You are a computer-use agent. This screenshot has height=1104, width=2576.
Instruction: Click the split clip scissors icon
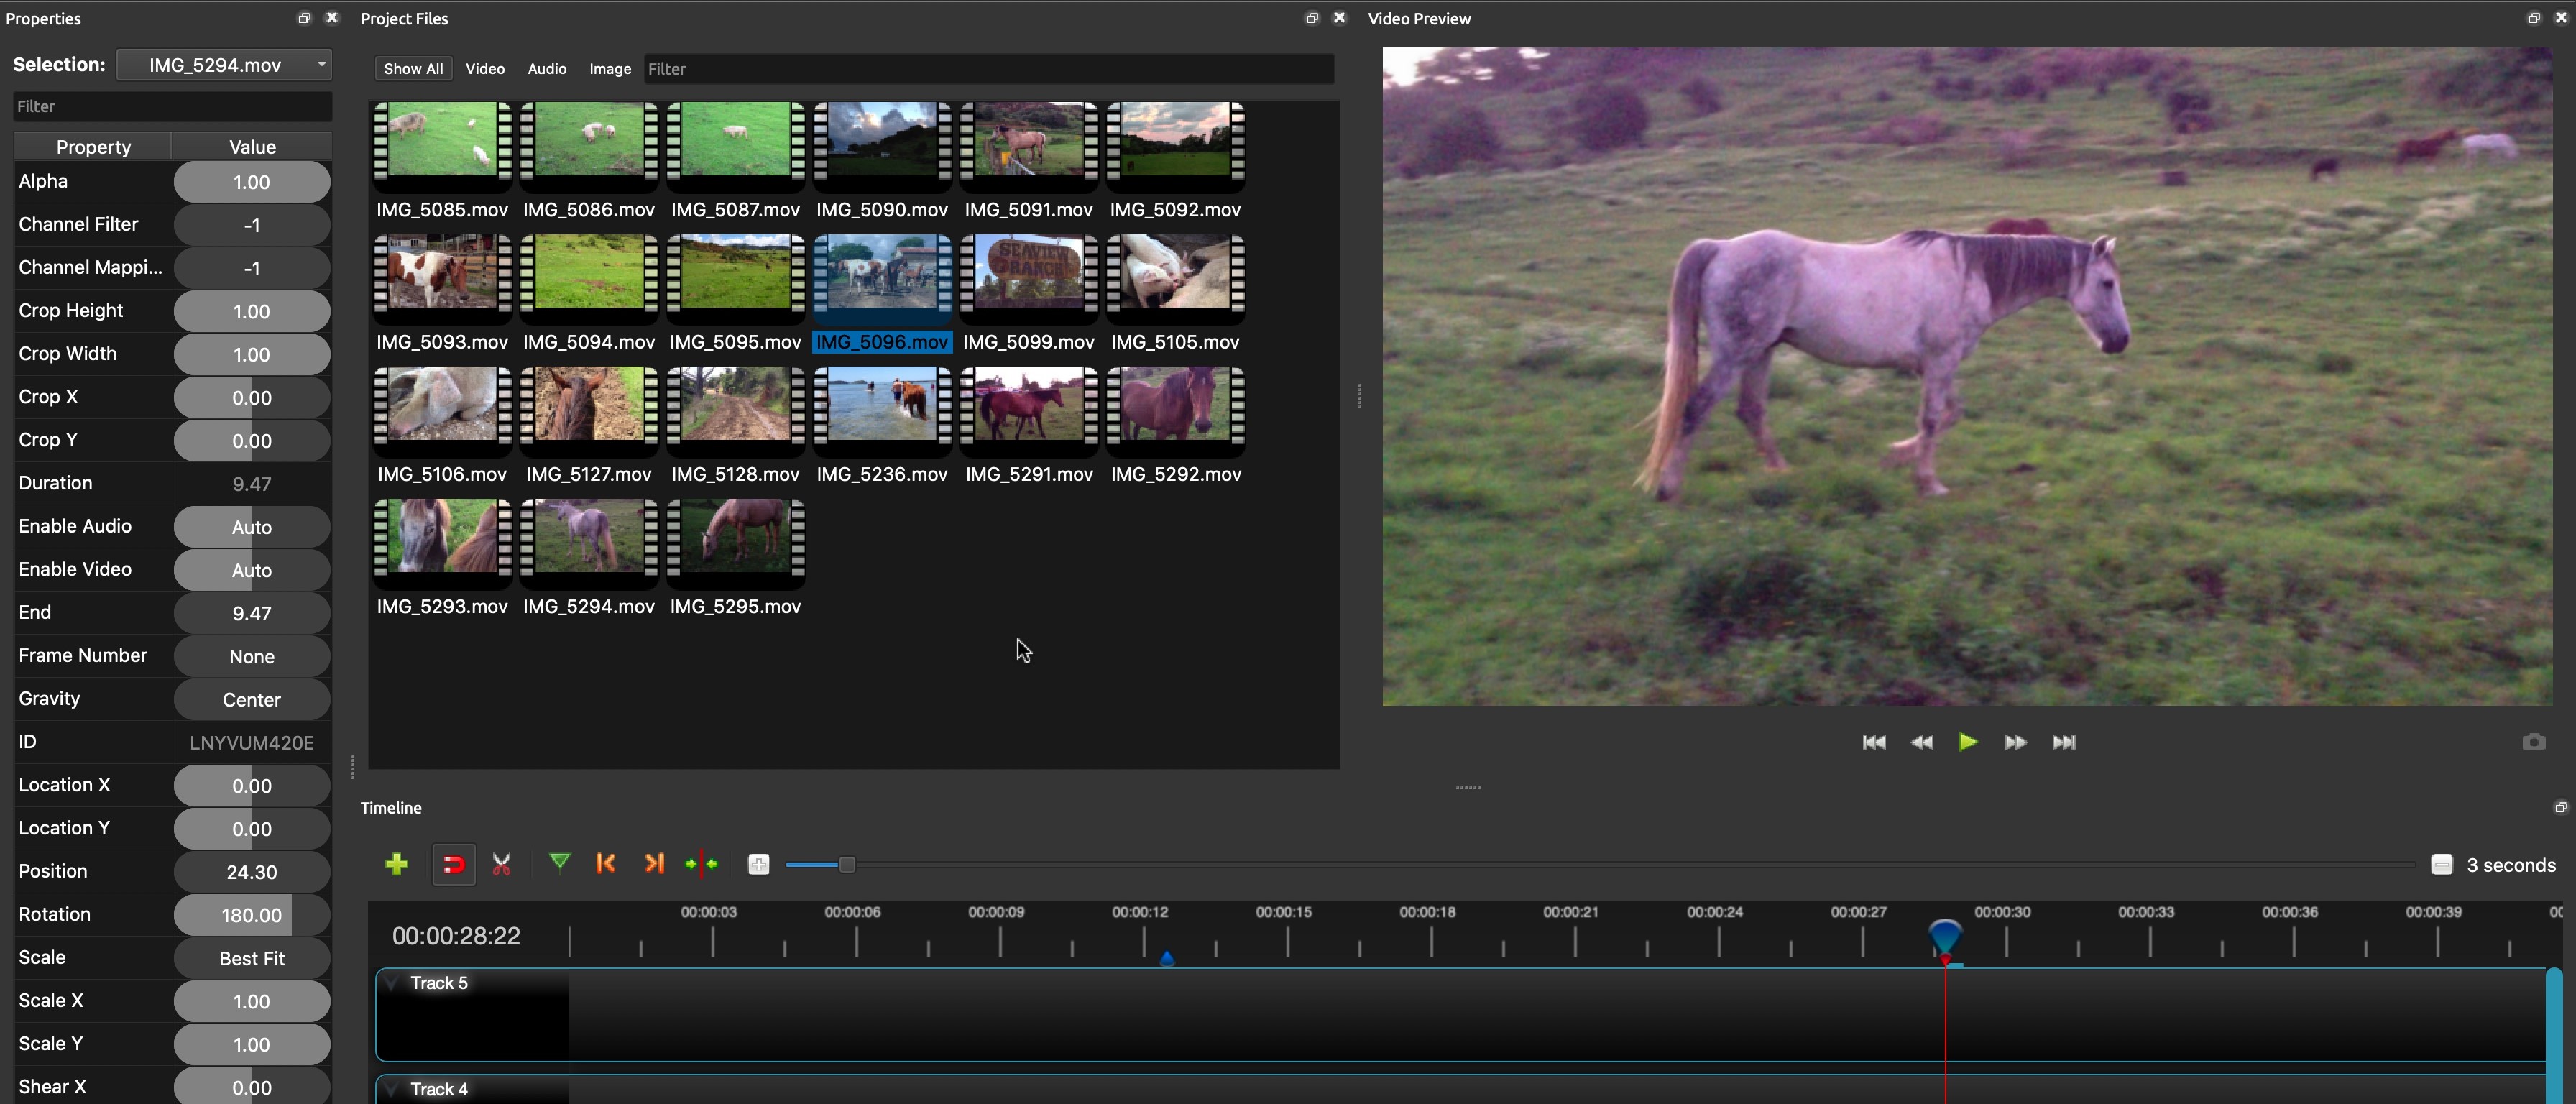point(502,864)
